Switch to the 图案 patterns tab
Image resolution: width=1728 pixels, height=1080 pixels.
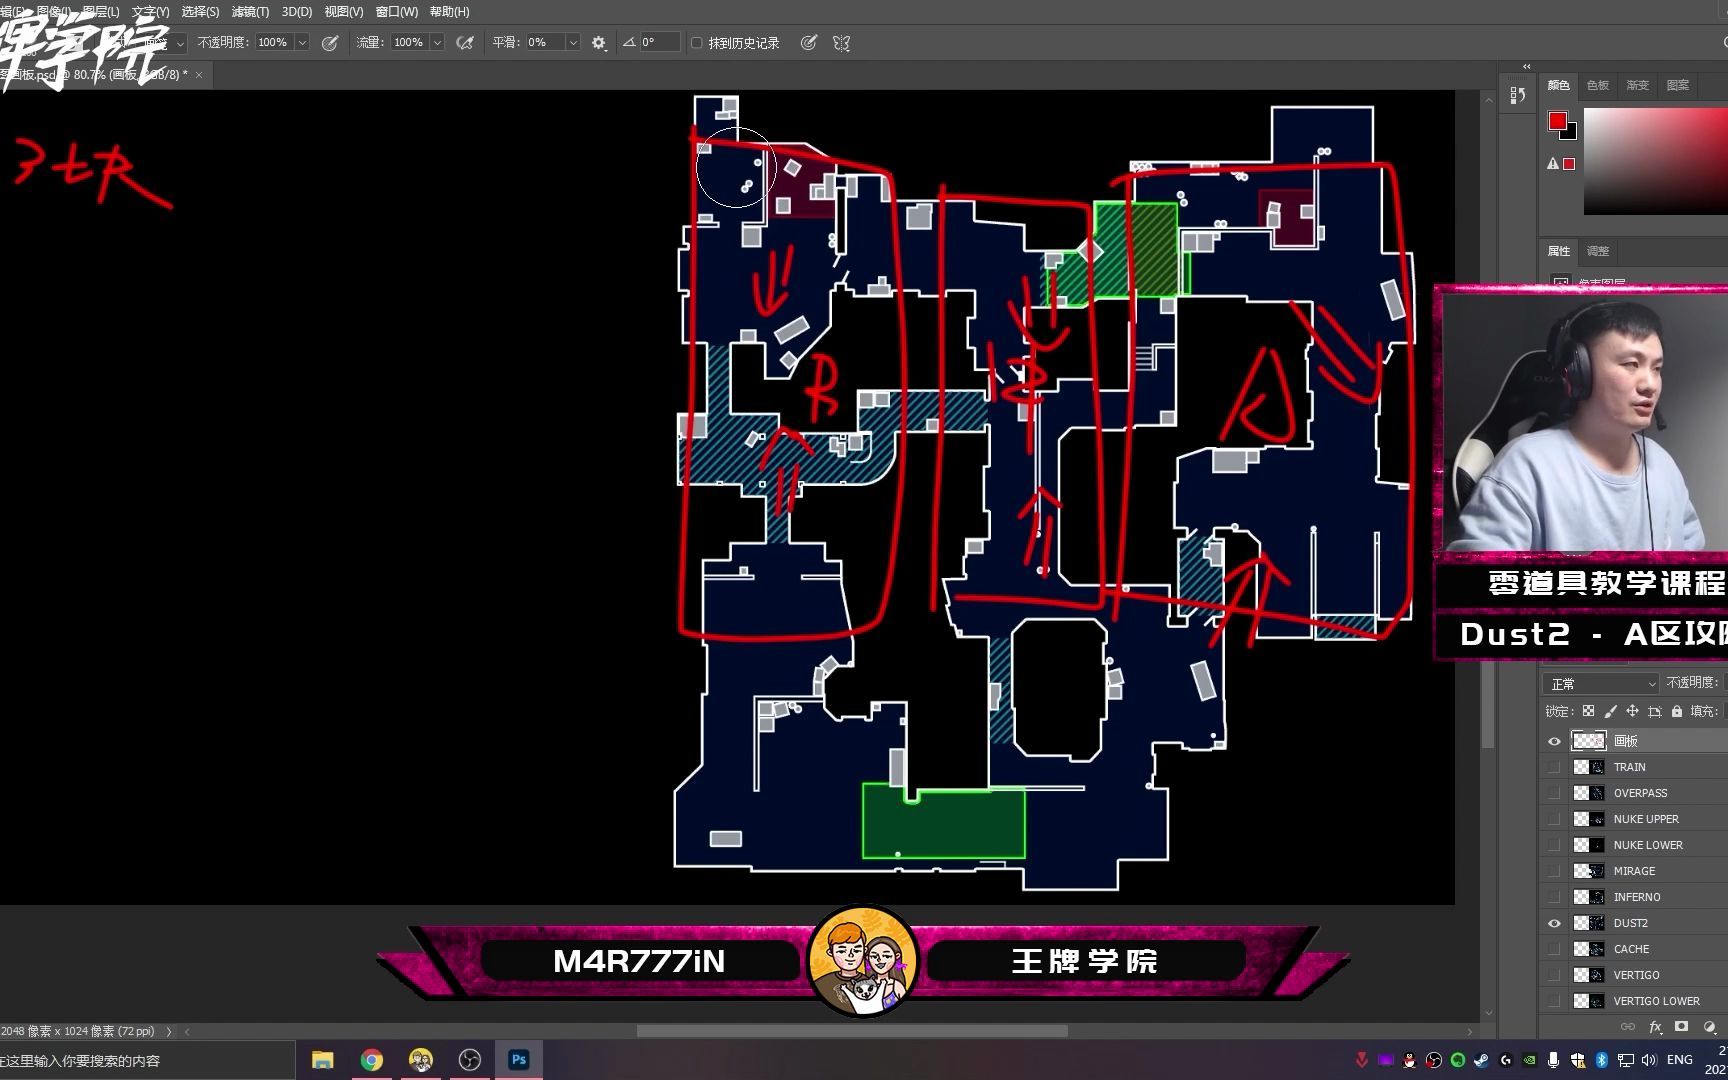click(x=1678, y=85)
